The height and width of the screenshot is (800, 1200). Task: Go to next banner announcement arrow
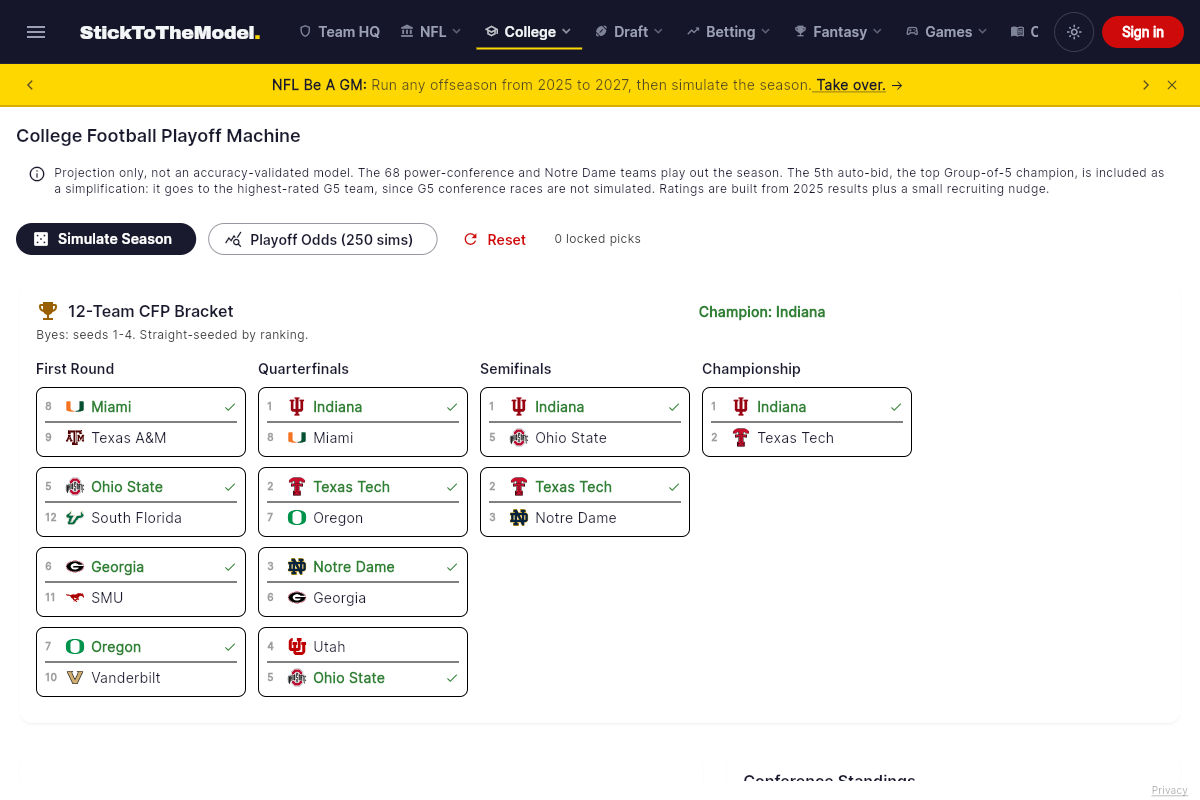pos(1146,85)
